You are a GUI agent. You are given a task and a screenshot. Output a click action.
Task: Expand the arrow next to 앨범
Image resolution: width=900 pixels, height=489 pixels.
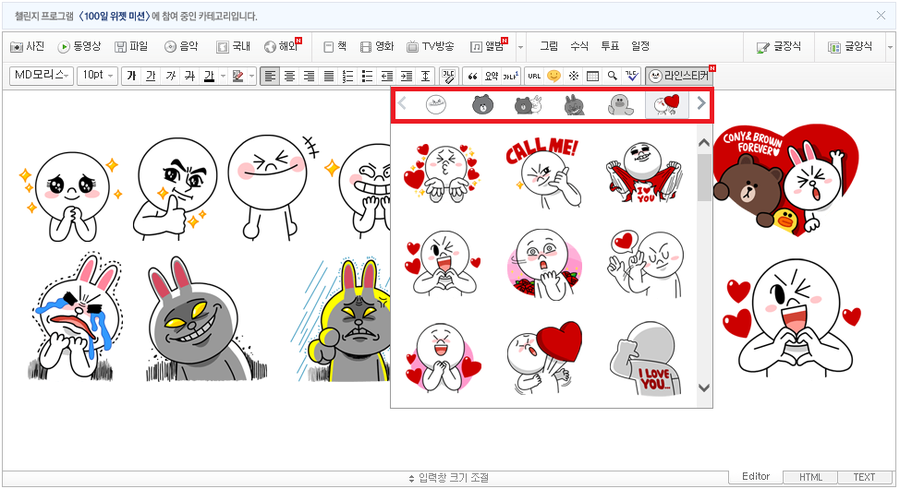[521, 47]
